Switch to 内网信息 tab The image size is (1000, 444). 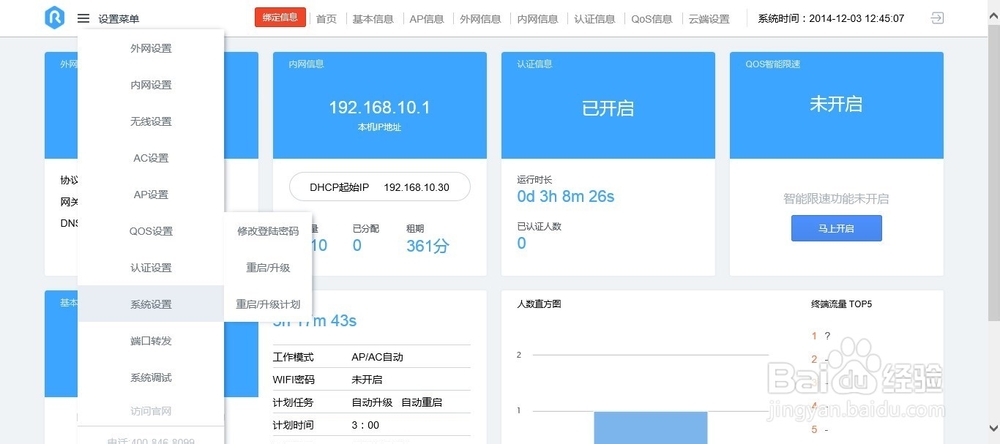(538, 19)
